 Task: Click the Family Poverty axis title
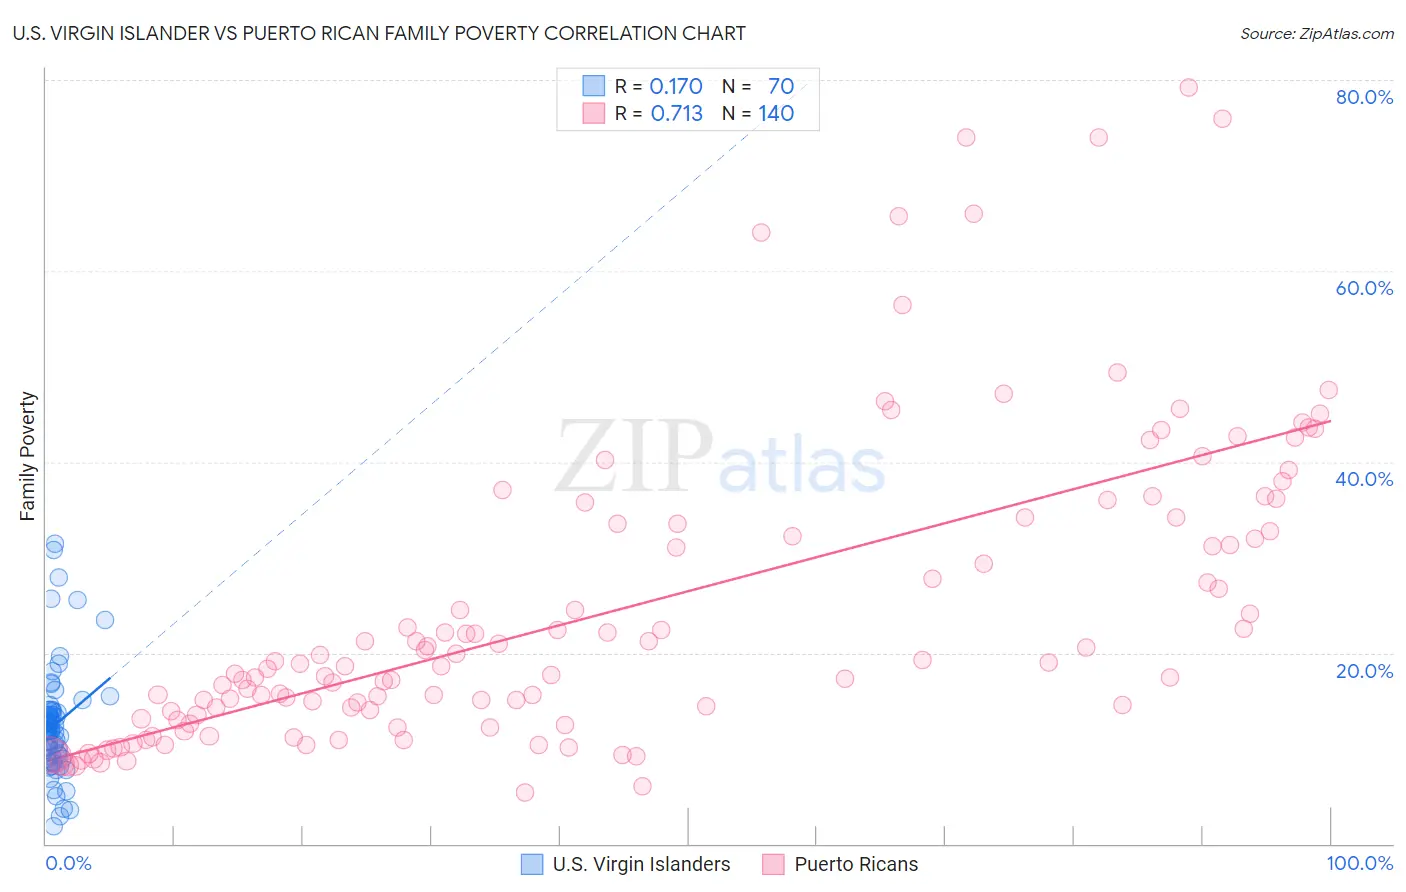click(28, 456)
